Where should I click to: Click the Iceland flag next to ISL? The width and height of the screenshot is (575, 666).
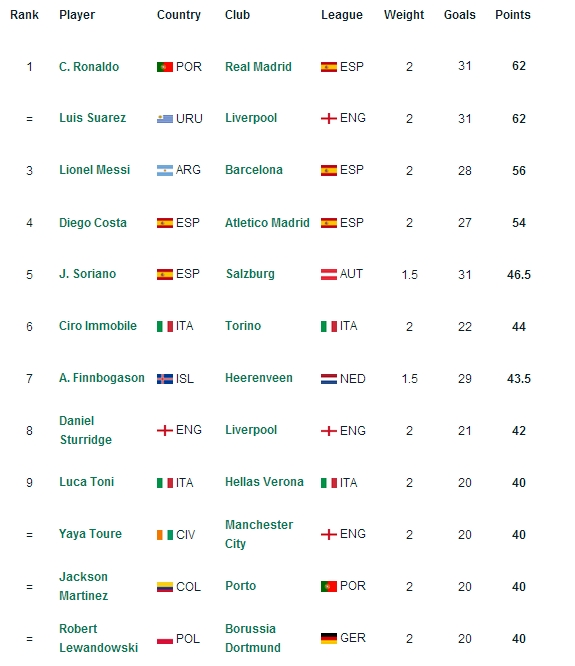[x=165, y=379]
